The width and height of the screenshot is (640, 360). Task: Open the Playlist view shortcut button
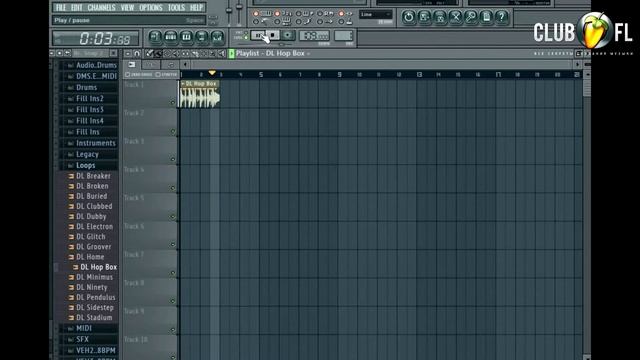[155, 37]
